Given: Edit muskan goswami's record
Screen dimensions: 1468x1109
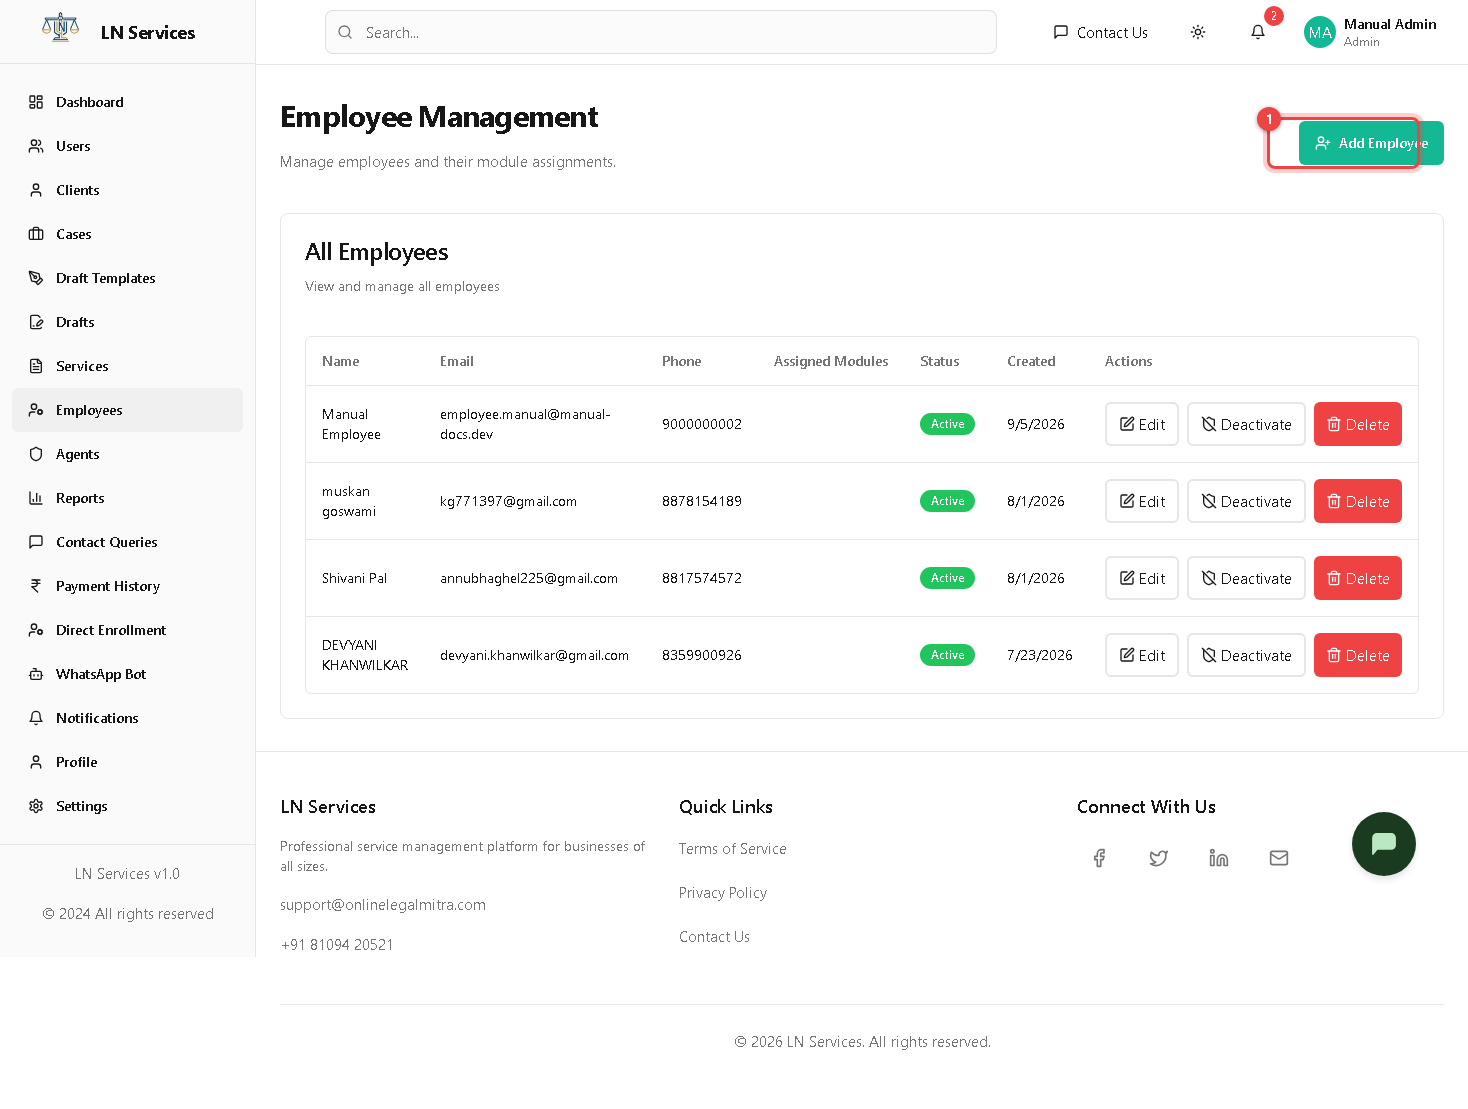Looking at the screenshot, I should pyautogui.click(x=1142, y=501).
